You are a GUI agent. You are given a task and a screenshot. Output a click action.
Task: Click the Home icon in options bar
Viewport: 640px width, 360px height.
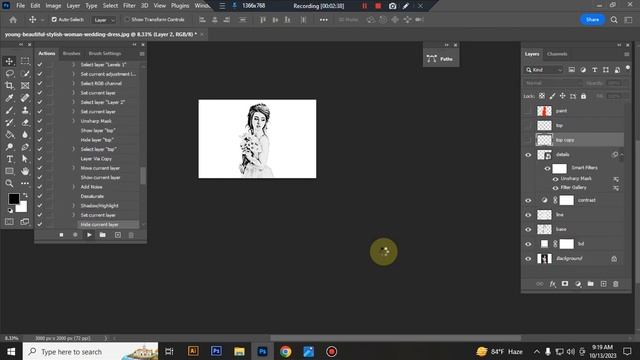point(13,20)
